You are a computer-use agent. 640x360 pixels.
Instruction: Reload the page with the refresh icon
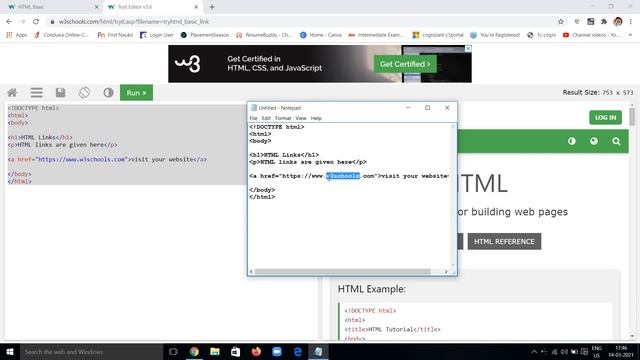click(x=36, y=22)
